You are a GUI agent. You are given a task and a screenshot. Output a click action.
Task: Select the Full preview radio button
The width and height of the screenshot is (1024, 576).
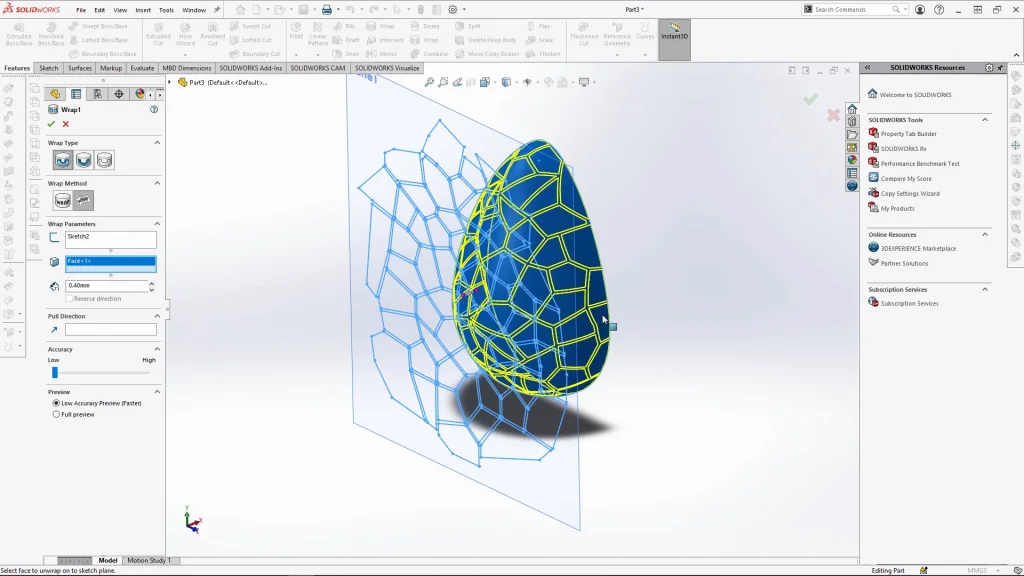[56, 414]
